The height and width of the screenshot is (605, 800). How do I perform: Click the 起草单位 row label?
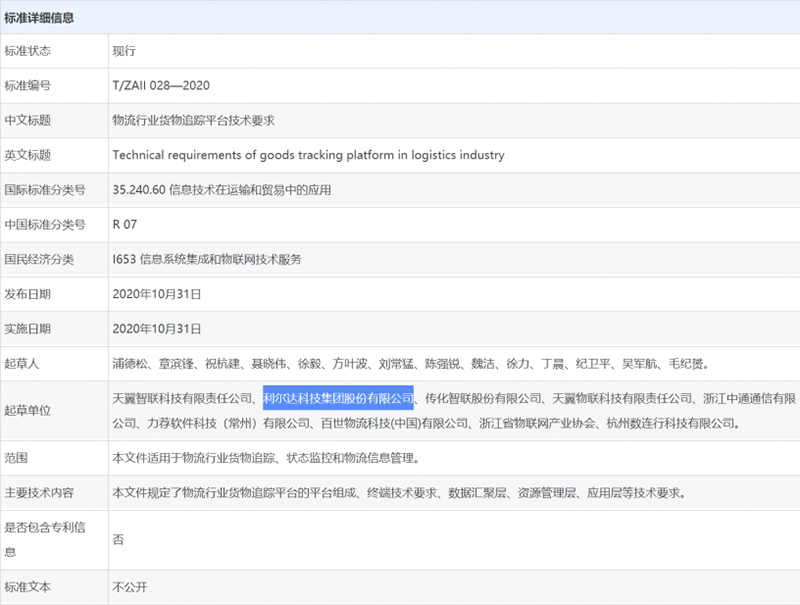coord(28,411)
